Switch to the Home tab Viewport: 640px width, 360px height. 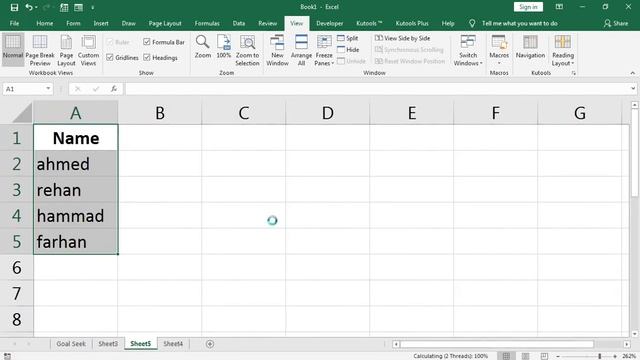coord(44,23)
